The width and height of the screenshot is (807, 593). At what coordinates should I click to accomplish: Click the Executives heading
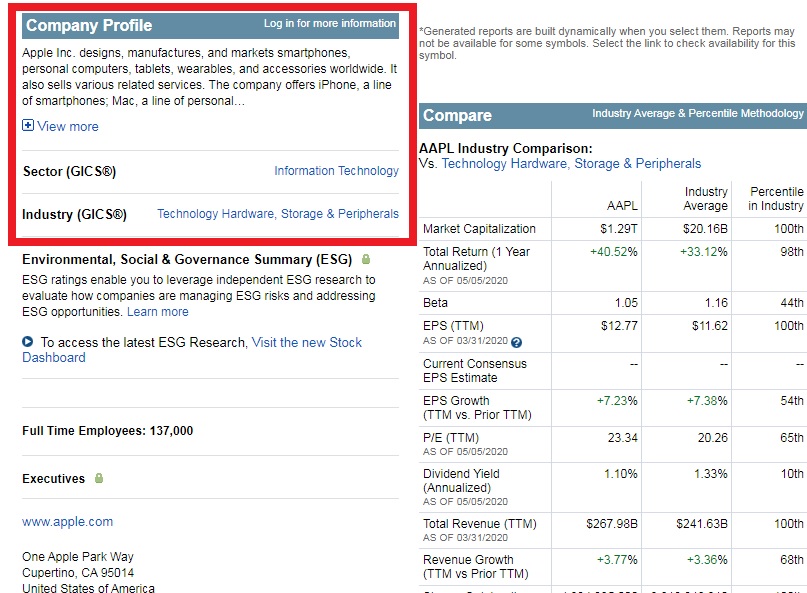tap(54, 479)
